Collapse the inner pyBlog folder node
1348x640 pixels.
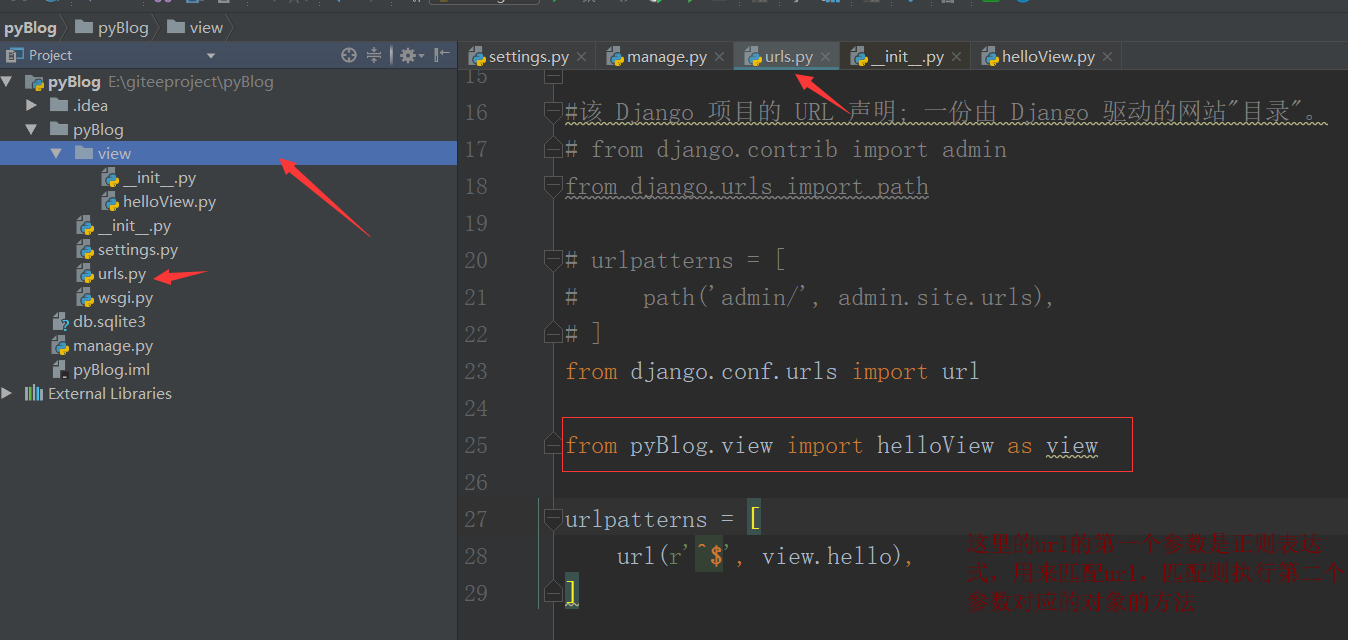tap(32, 129)
